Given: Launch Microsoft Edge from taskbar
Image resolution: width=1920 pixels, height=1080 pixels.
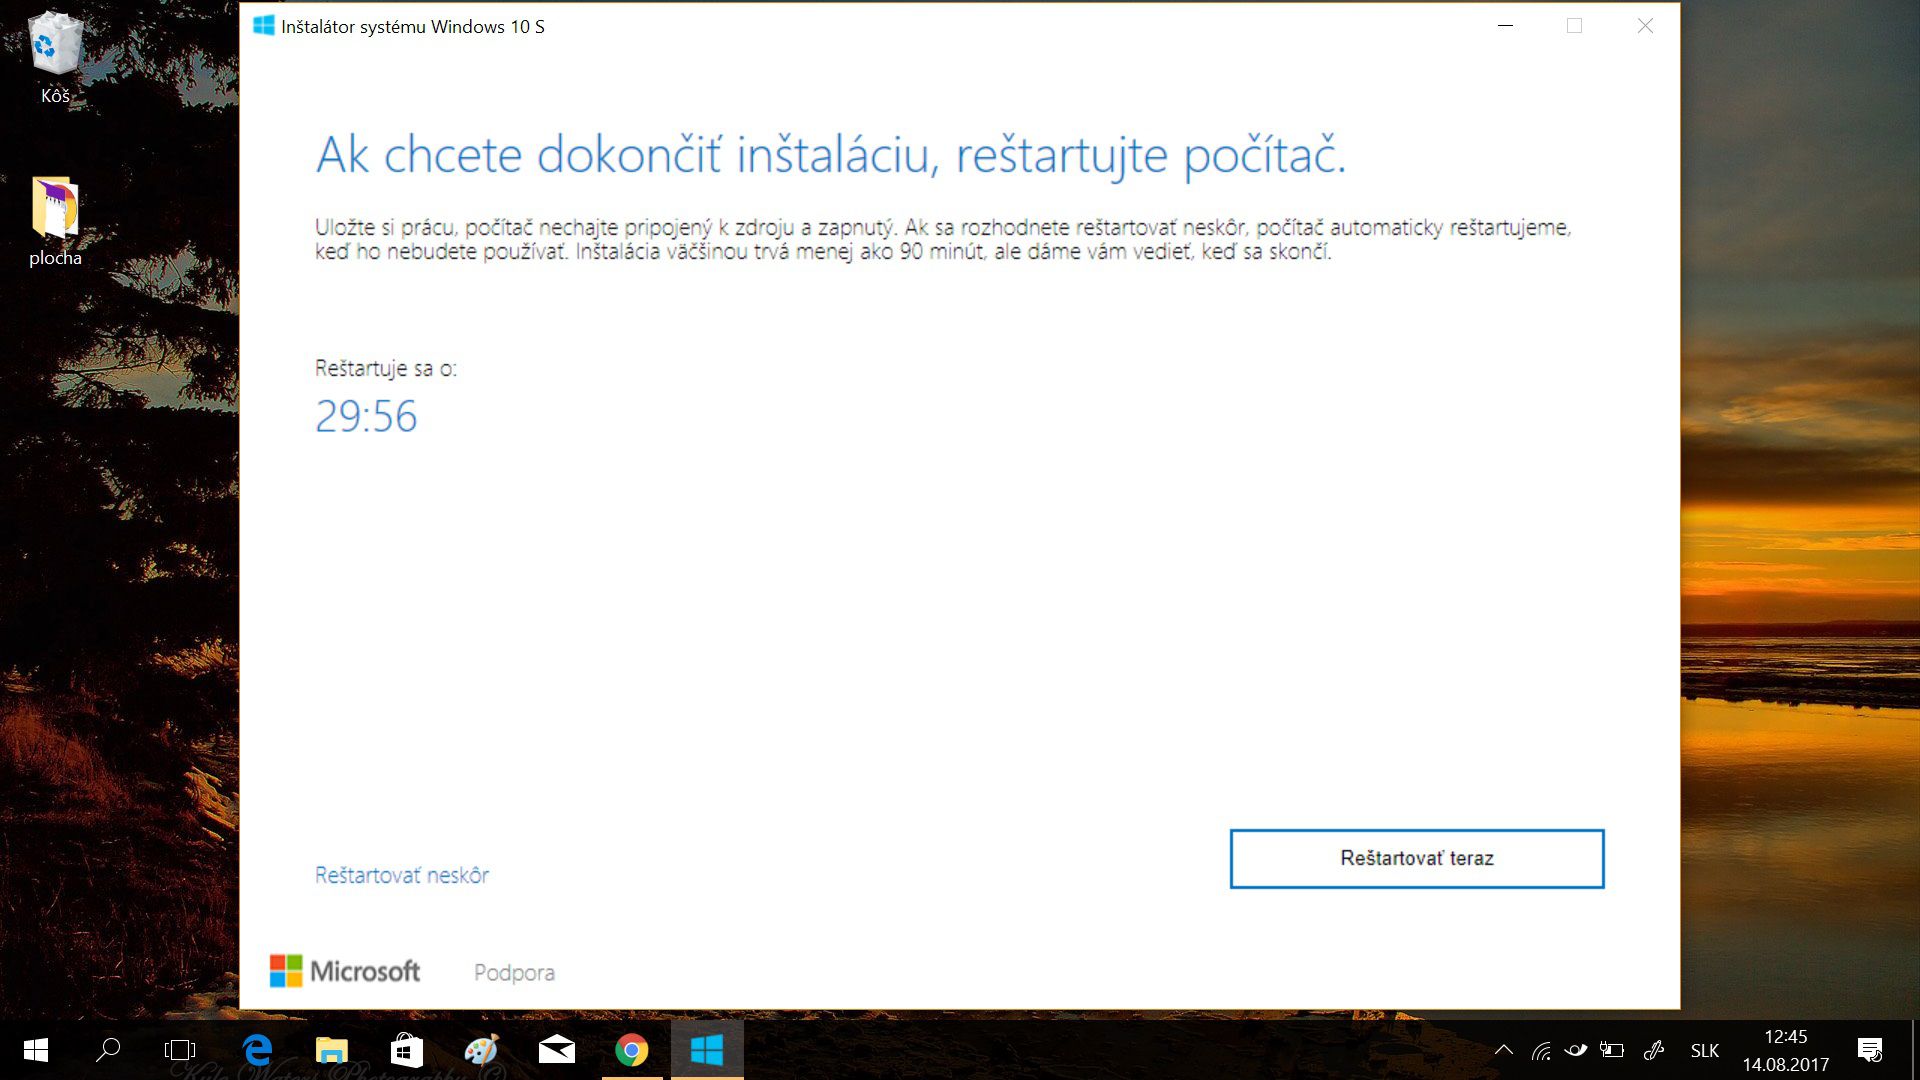Looking at the screenshot, I should point(258,1050).
